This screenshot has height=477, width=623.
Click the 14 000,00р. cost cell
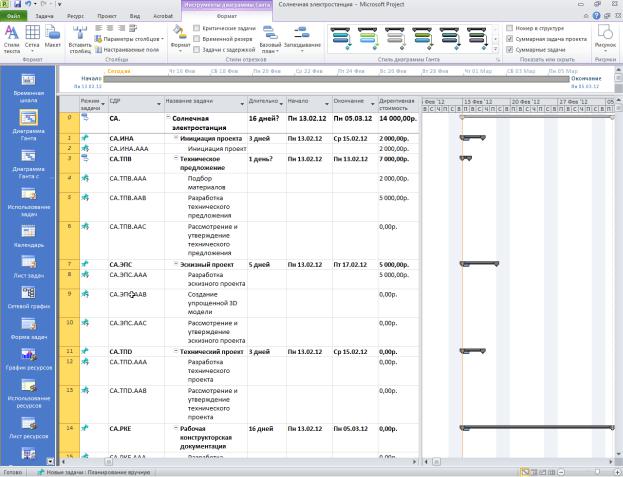click(399, 123)
